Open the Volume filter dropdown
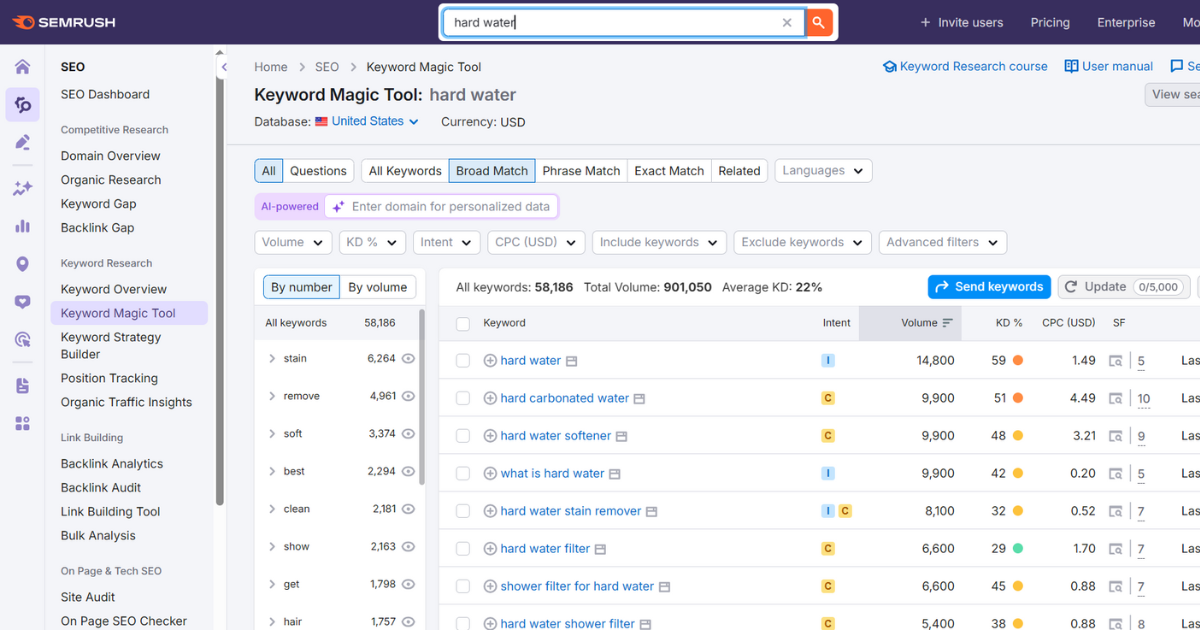 tap(293, 242)
